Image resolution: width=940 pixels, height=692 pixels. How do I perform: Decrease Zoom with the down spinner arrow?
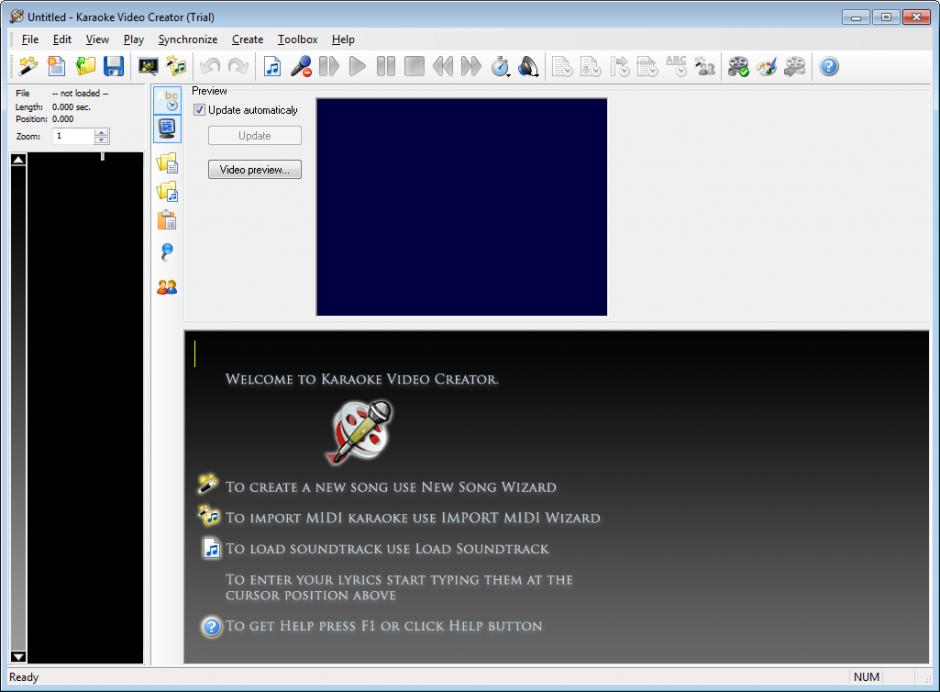pyautogui.click(x=102, y=140)
